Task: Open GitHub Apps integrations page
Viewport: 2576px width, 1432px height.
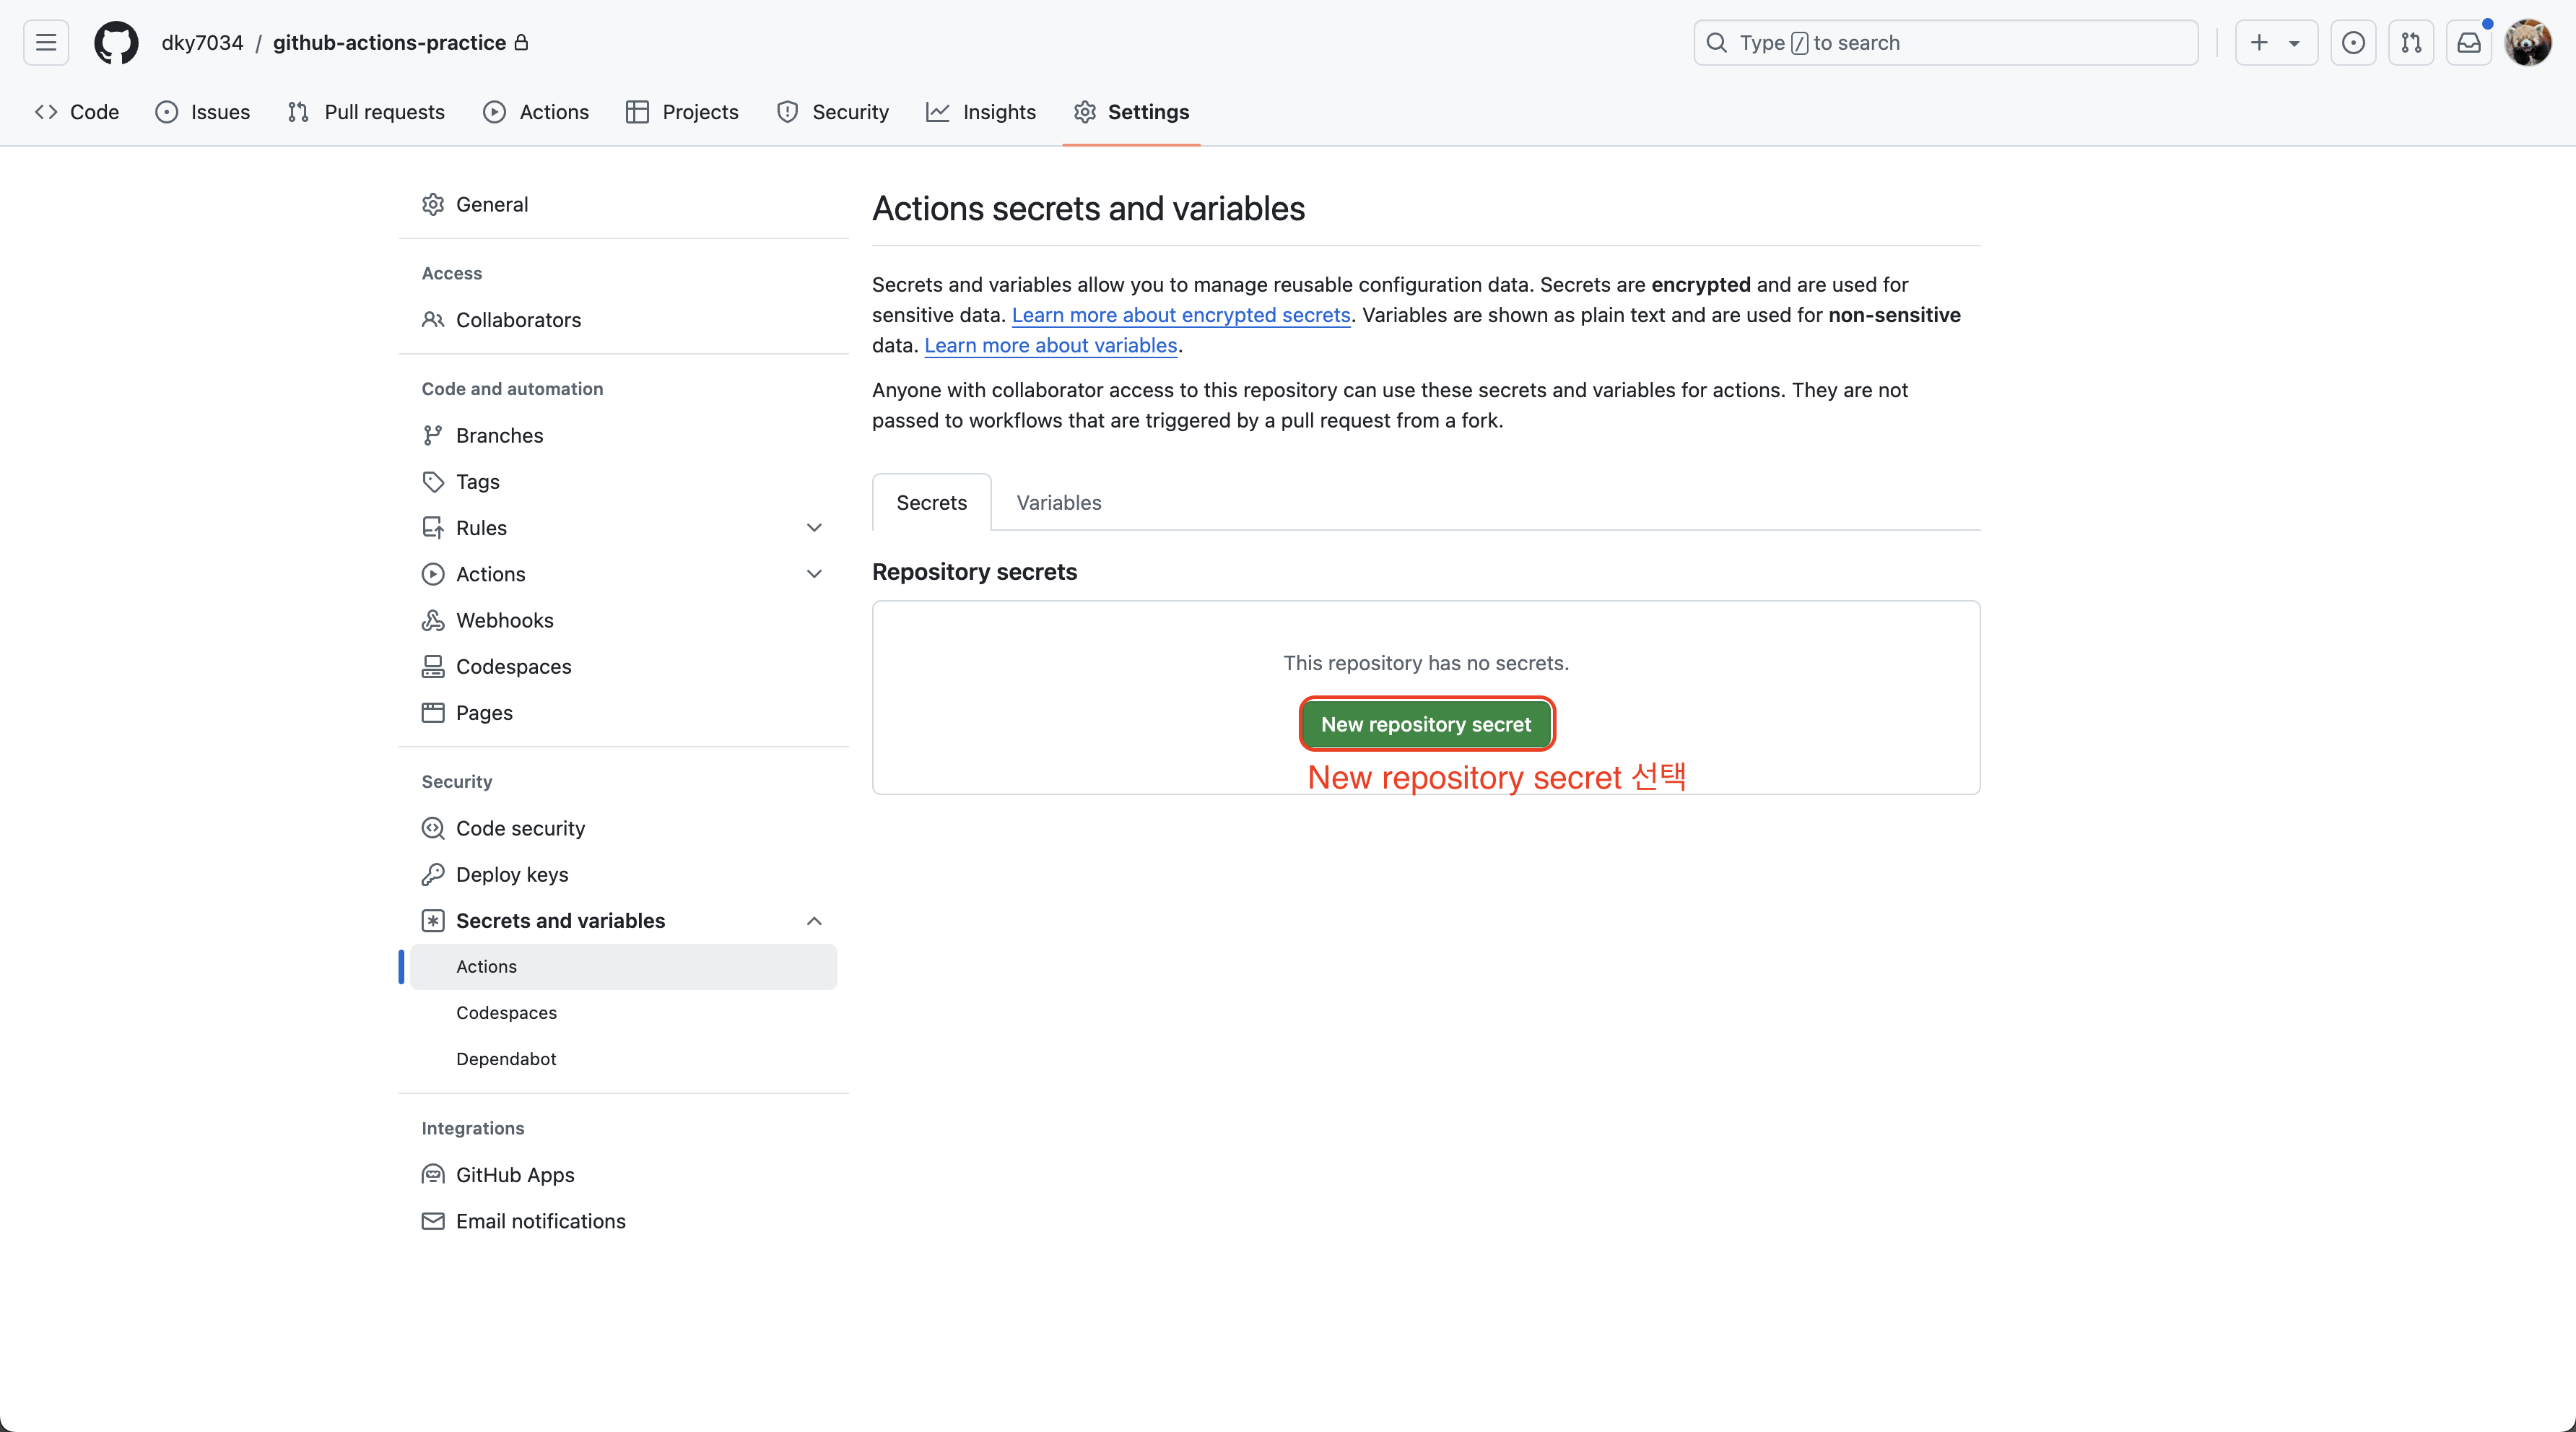Action: coord(514,1174)
